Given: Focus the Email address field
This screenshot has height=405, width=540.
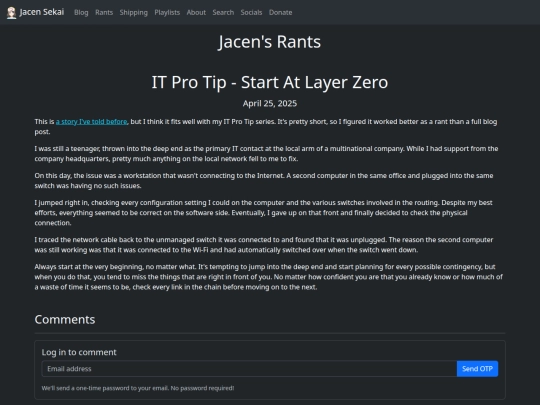Looking at the screenshot, I should pos(249,369).
